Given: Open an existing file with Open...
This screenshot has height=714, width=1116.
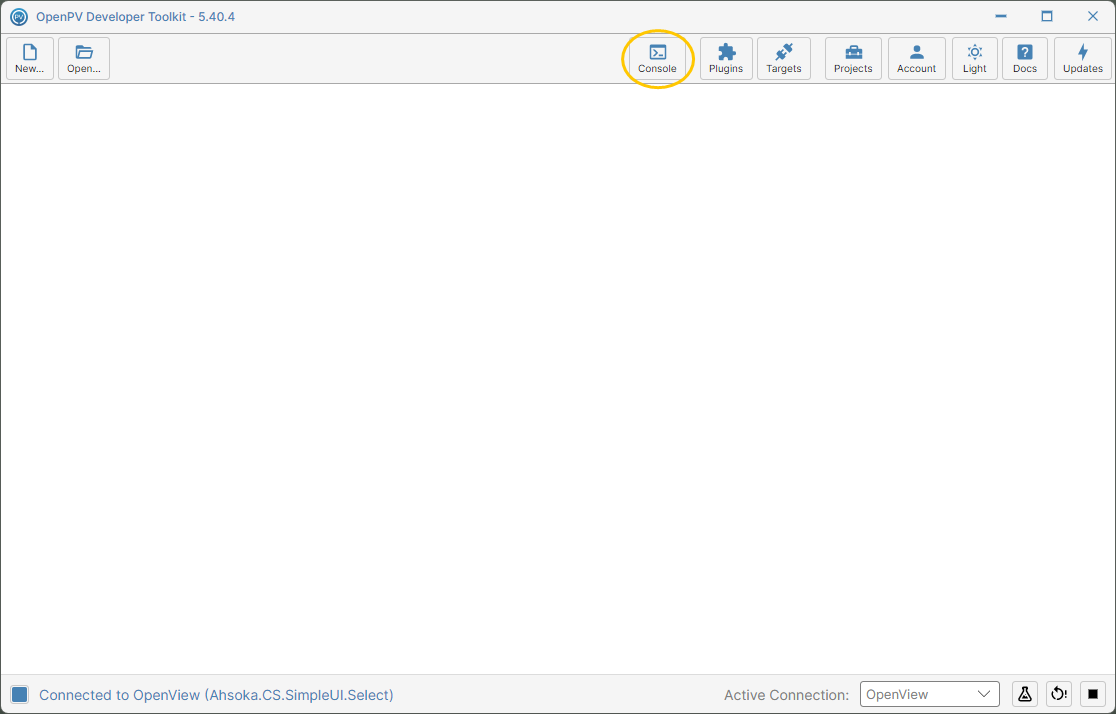Looking at the screenshot, I should coord(84,58).
